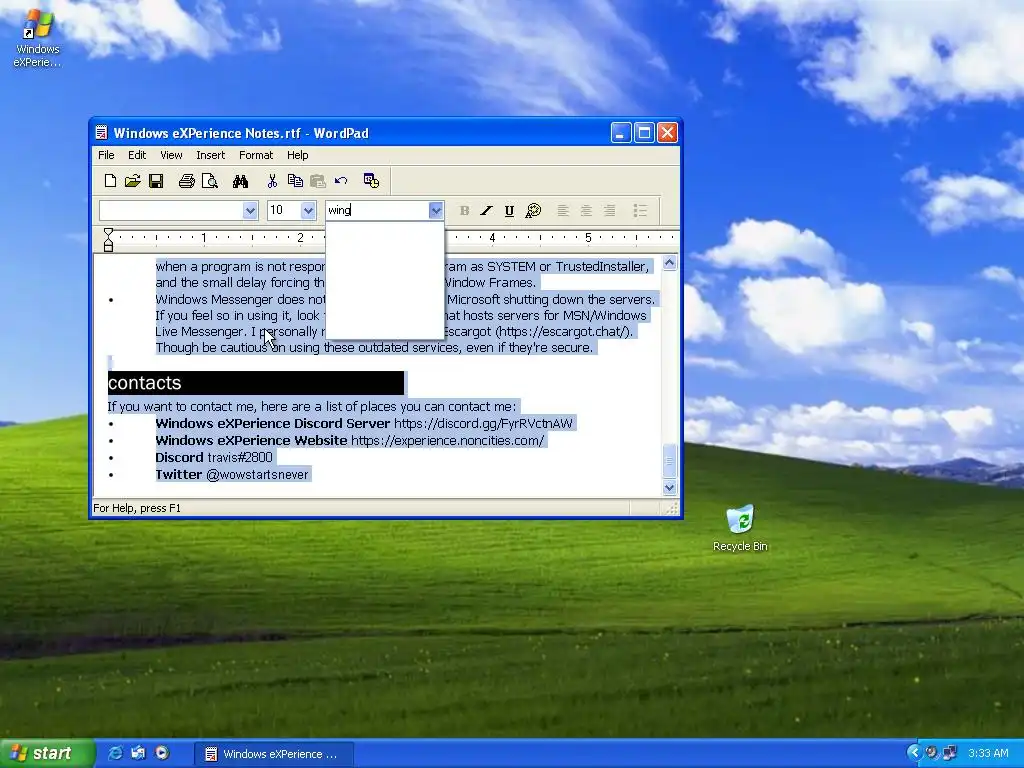1024x768 pixels.
Task: Click the Open folder toolbar icon
Action: tap(133, 181)
